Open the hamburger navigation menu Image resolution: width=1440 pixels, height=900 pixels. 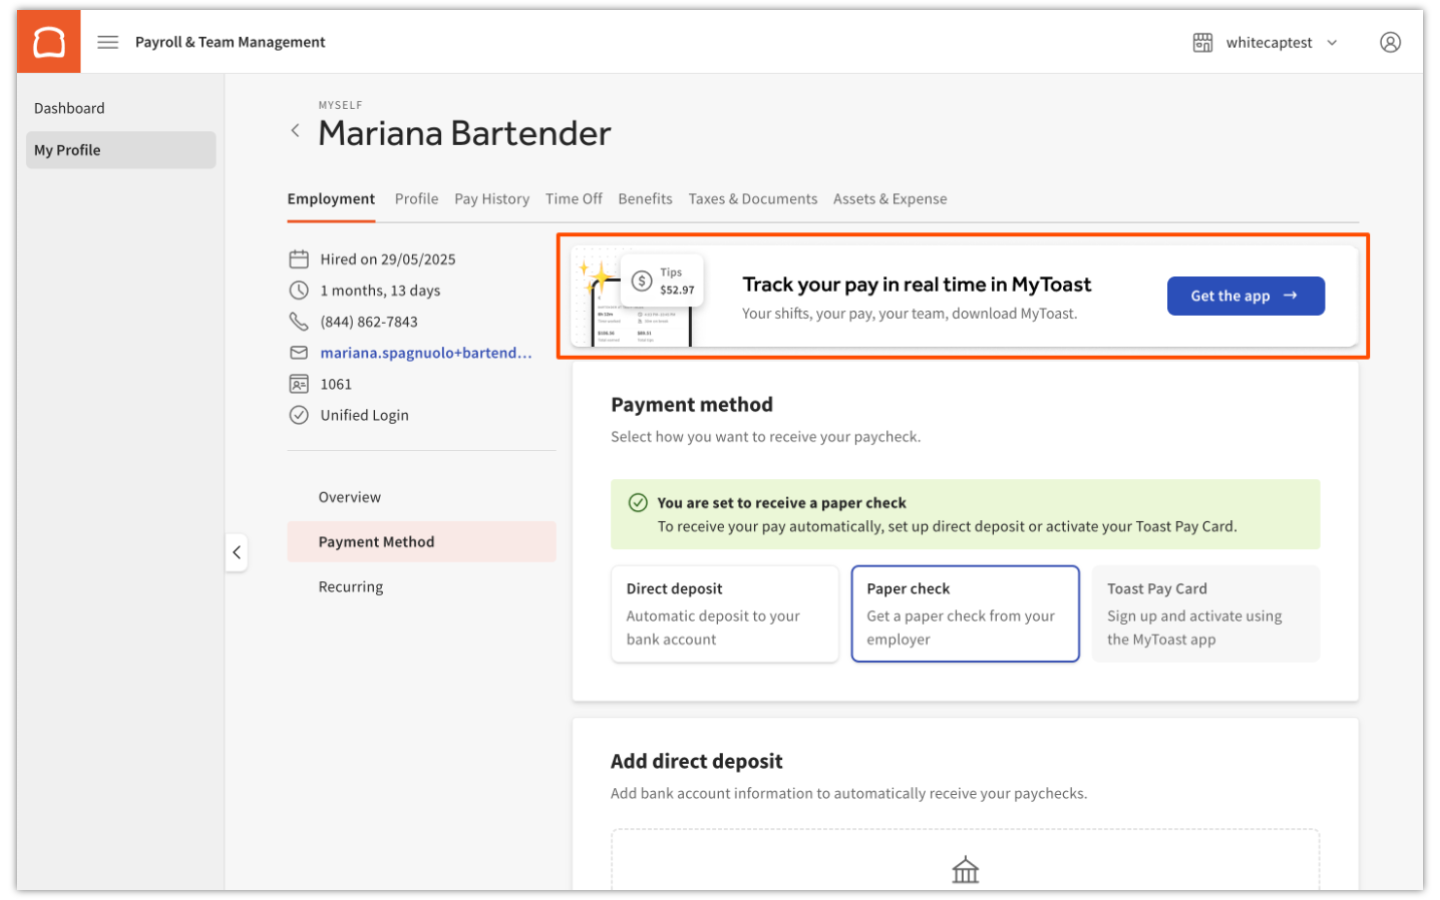[x=107, y=42]
